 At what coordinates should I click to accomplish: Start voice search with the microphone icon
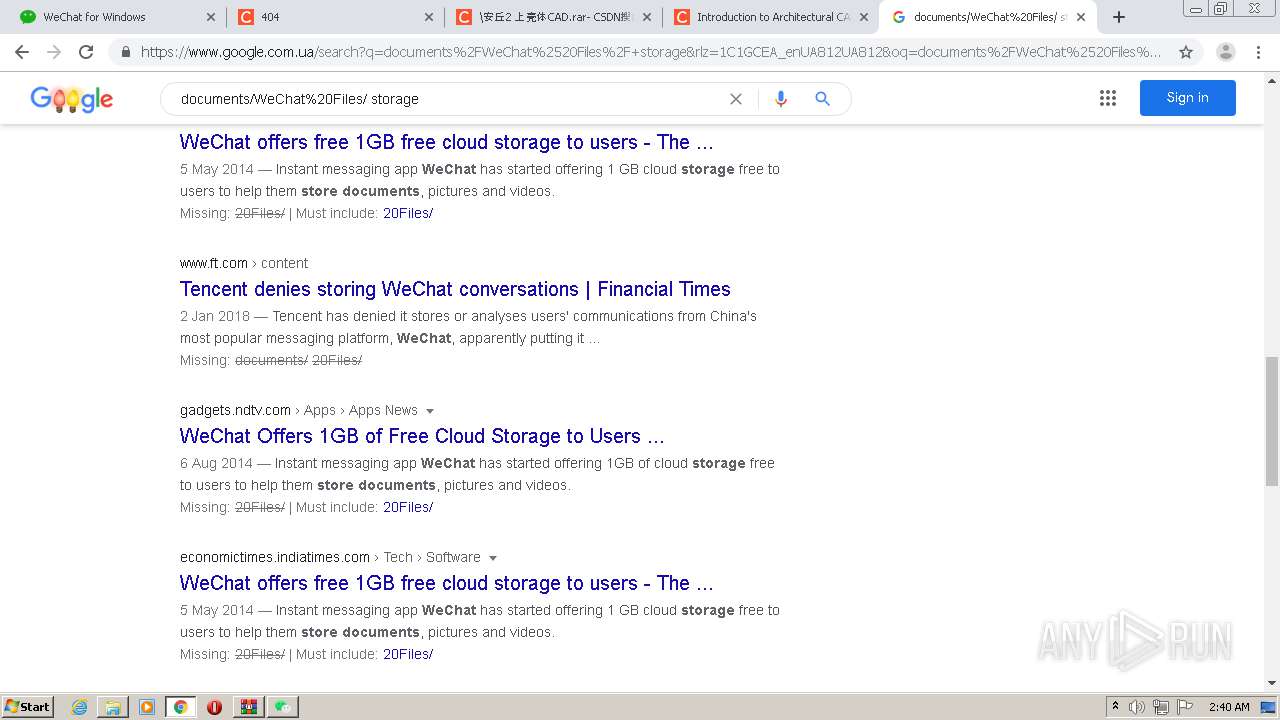[781, 99]
